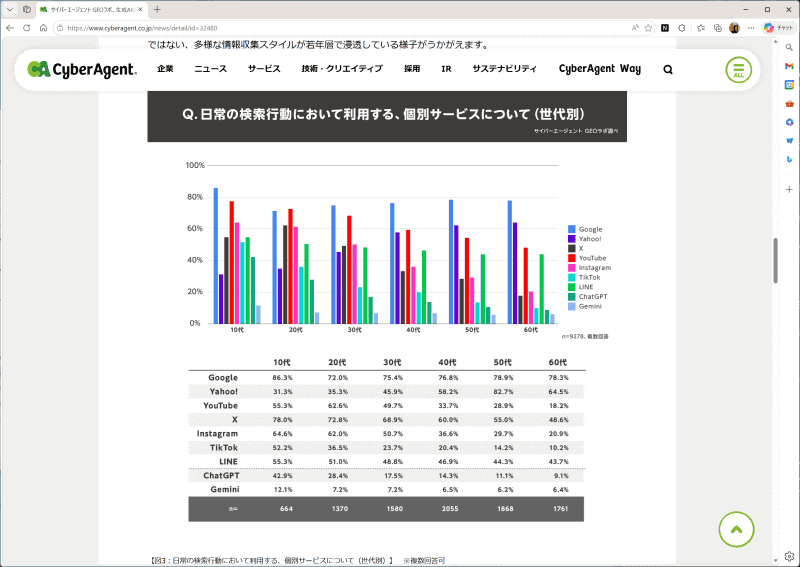Open 技術・クリエイティブ navigation menu

pyautogui.click(x=342, y=68)
